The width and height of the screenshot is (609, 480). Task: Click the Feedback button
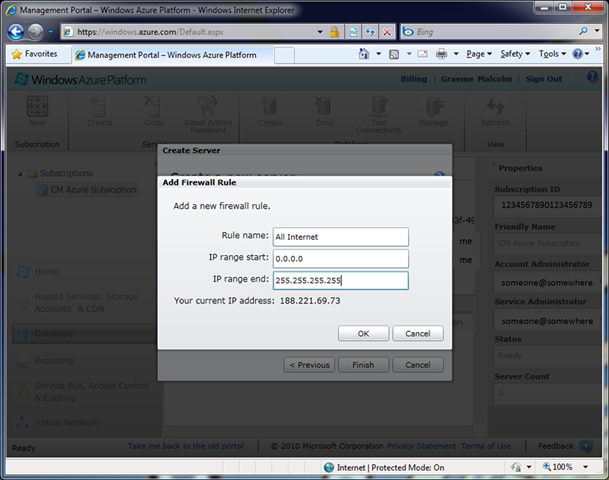(x=565, y=446)
